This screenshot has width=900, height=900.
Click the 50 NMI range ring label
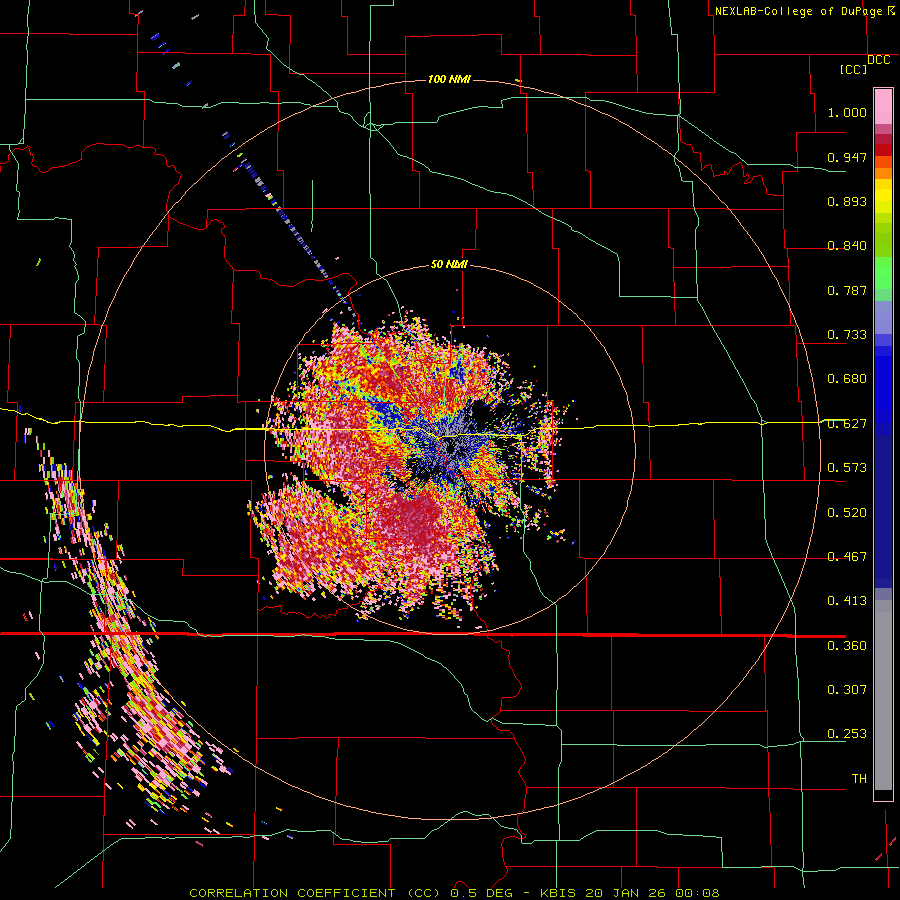coord(449,265)
